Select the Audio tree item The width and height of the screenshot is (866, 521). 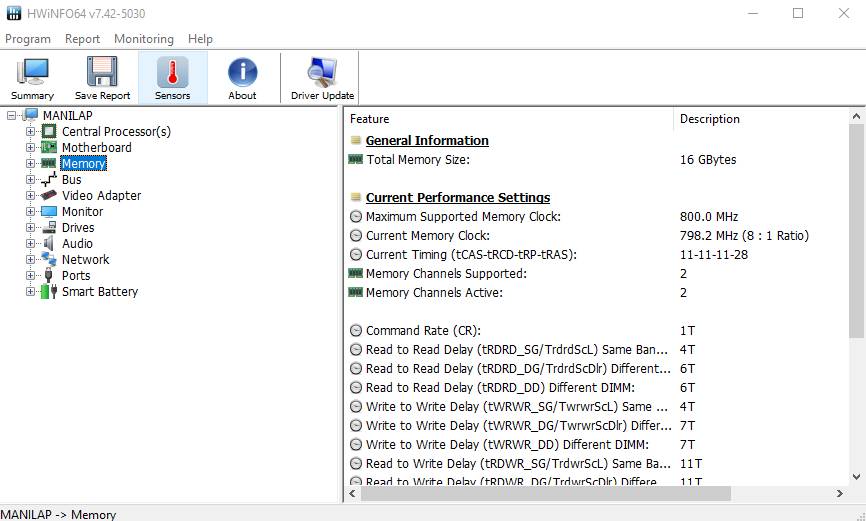point(77,244)
